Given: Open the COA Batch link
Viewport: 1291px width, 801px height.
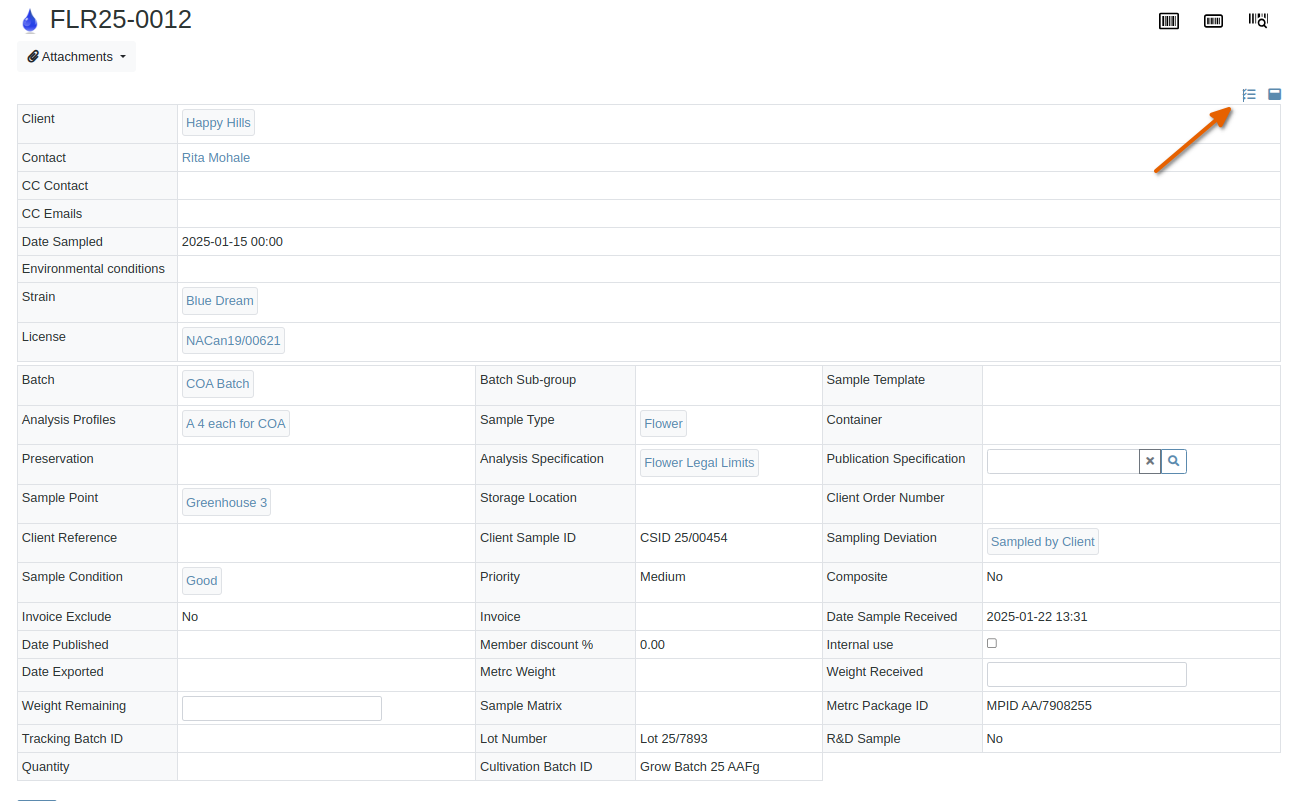Looking at the screenshot, I should pos(217,383).
